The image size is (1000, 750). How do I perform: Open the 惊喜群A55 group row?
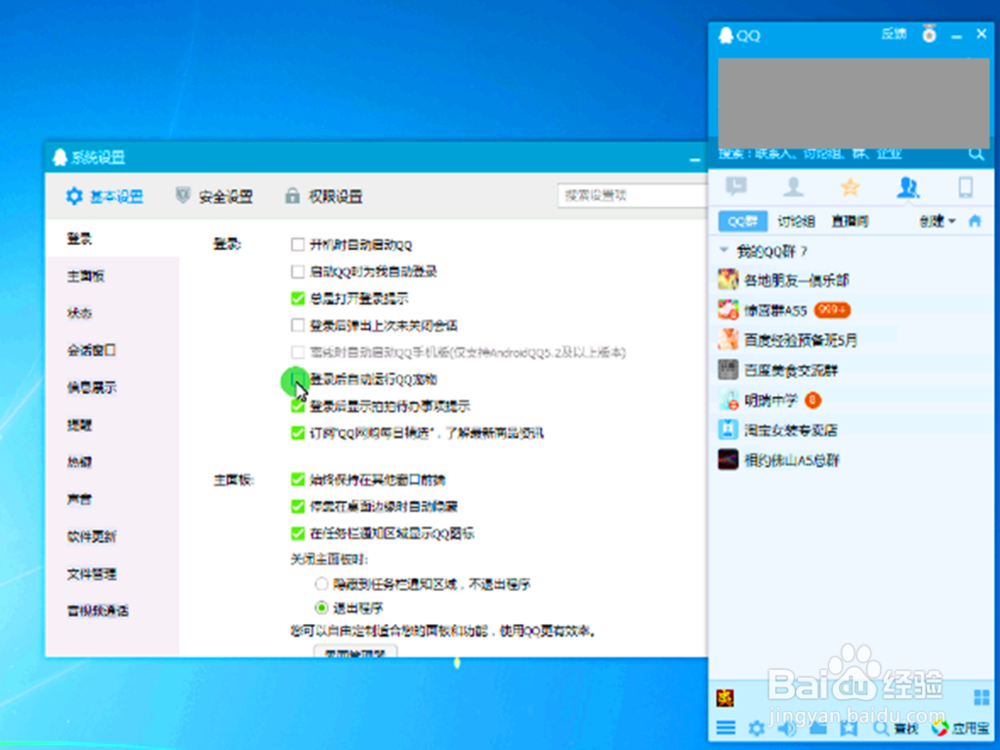pyautogui.click(x=851, y=310)
